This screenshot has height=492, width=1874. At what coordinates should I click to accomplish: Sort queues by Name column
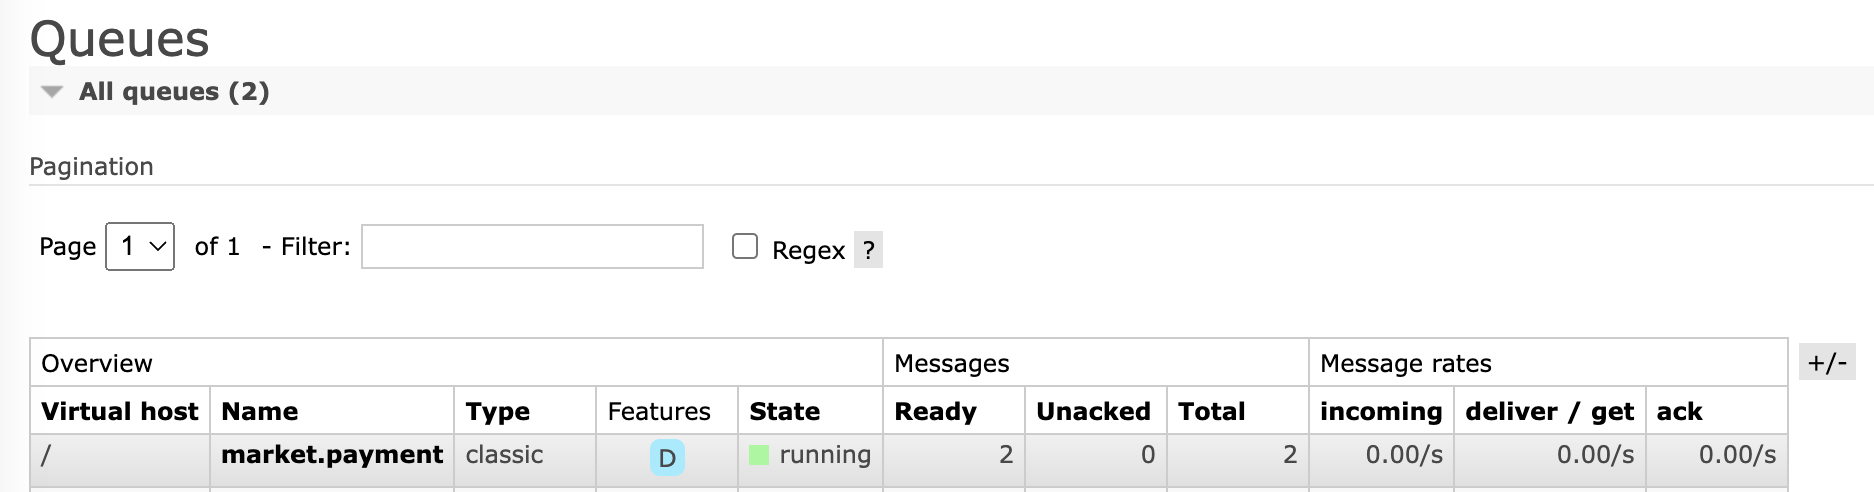(x=260, y=411)
